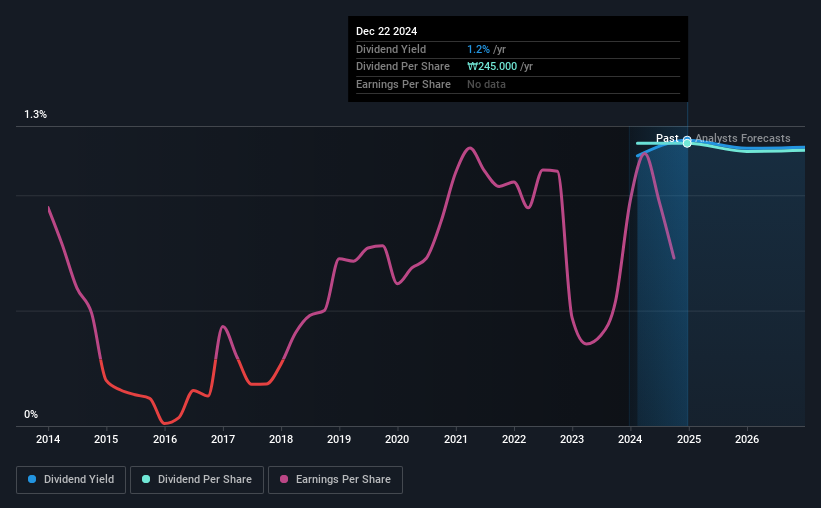
Task: Click the 0% y-axis label
Action: pos(31,414)
